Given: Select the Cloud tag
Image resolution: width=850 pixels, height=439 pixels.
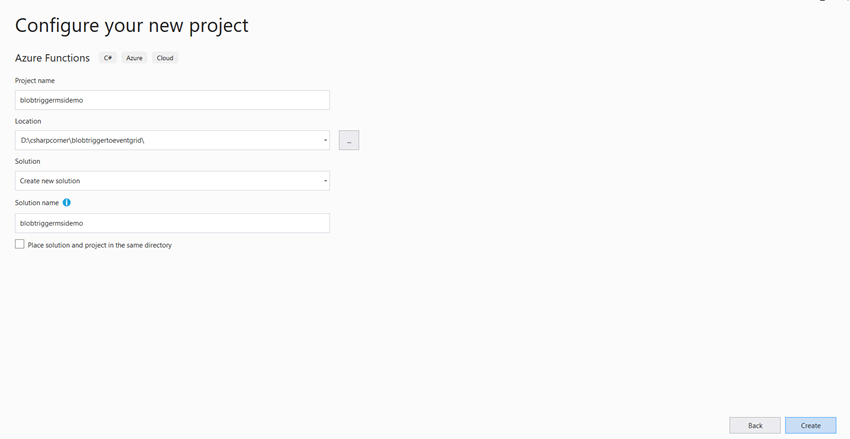Looking at the screenshot, I should pos(165,58).
